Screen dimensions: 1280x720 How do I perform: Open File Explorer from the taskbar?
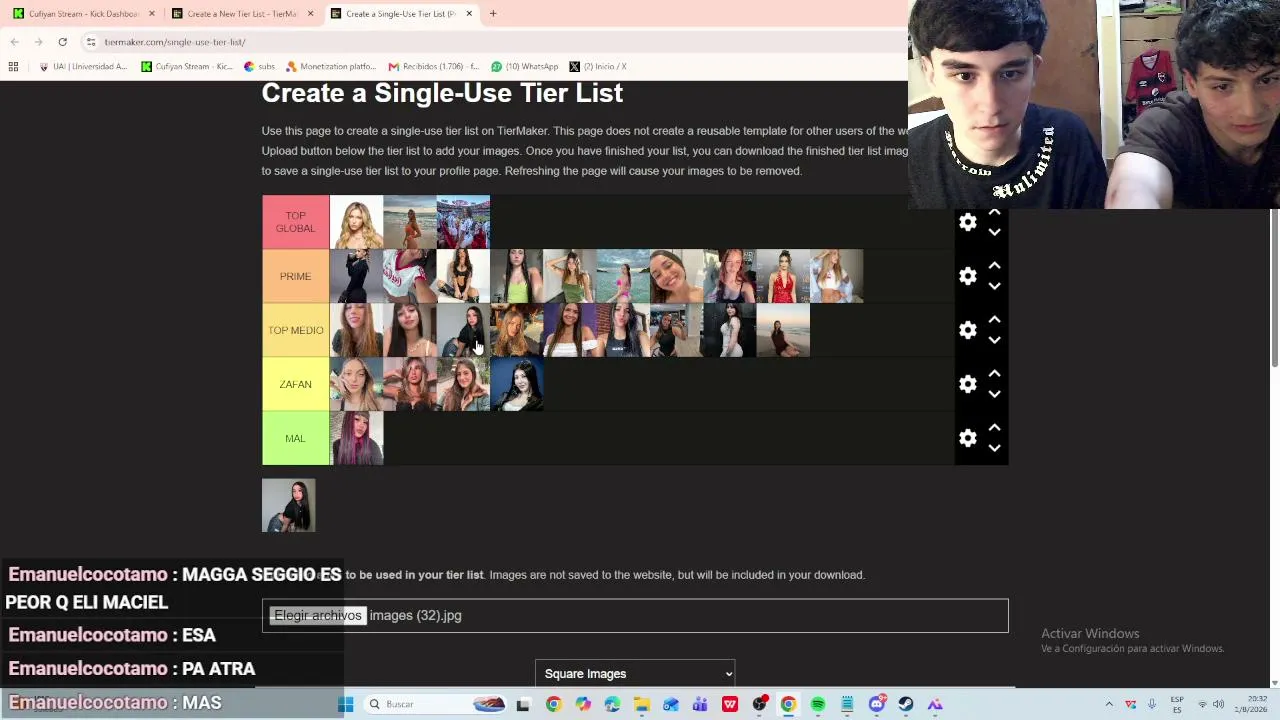pyautogui.click(x=642, y=704)
